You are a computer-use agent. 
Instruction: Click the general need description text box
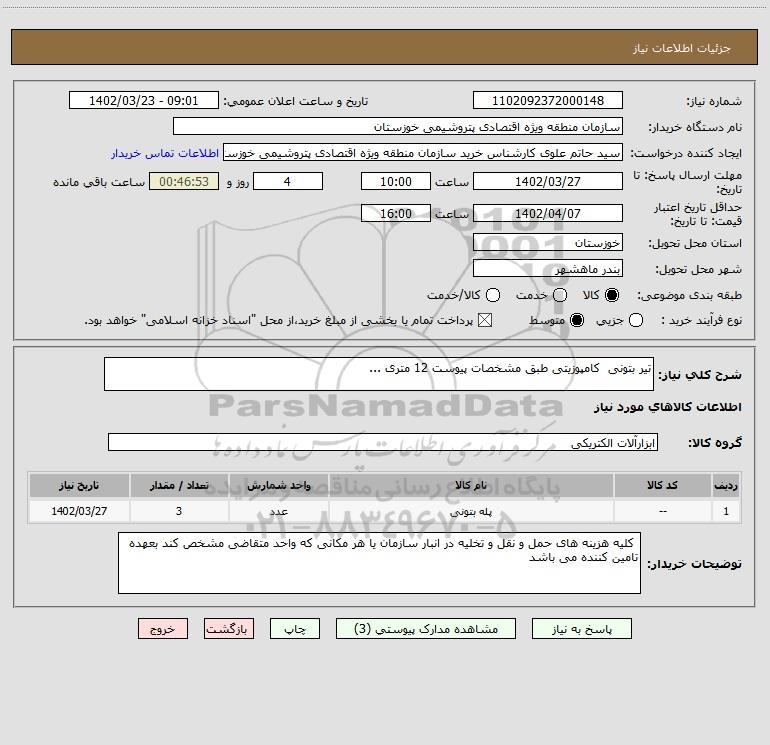coord(379,374)
